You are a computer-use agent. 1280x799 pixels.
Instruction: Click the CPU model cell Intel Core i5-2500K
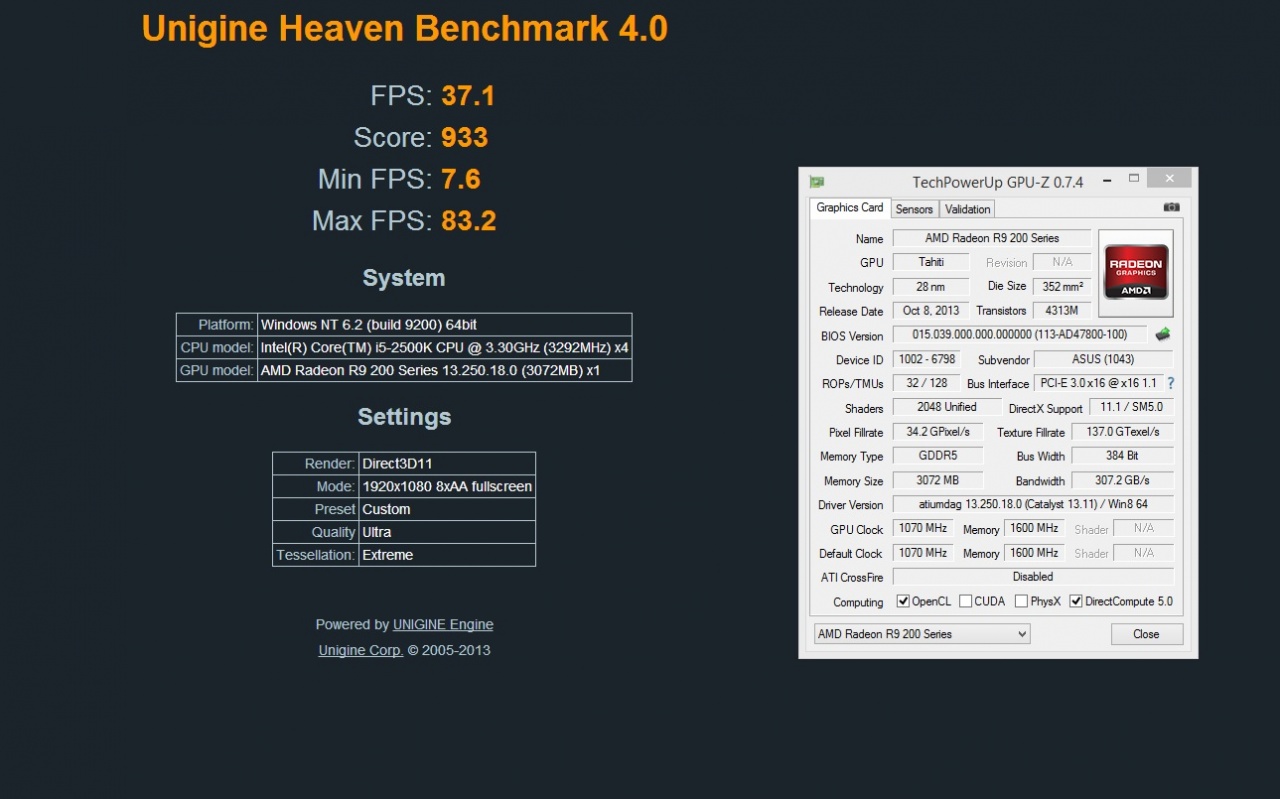(x=444, y=348)
